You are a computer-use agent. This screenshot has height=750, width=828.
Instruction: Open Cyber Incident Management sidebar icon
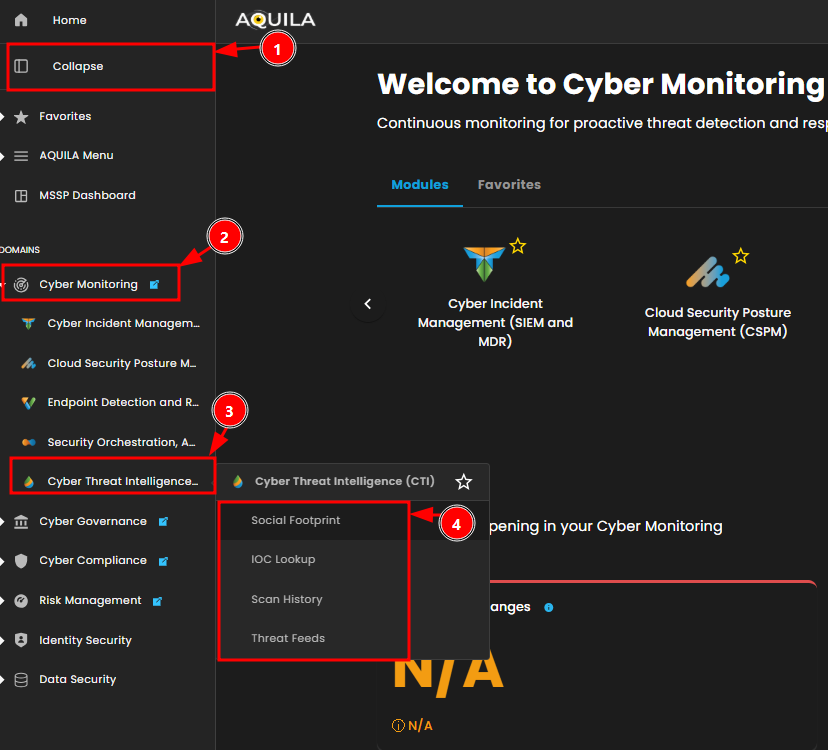pyautogui.click(x=28, y=323)
